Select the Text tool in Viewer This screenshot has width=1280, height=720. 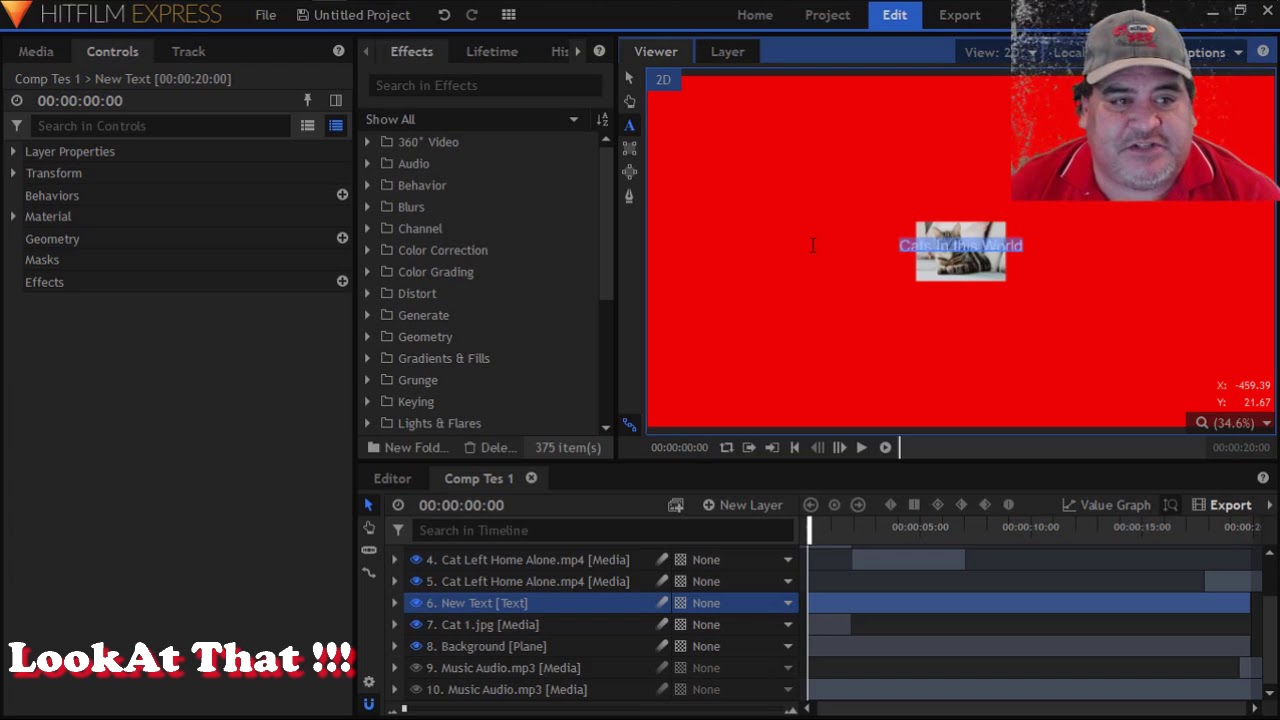(x=629, y=126)
